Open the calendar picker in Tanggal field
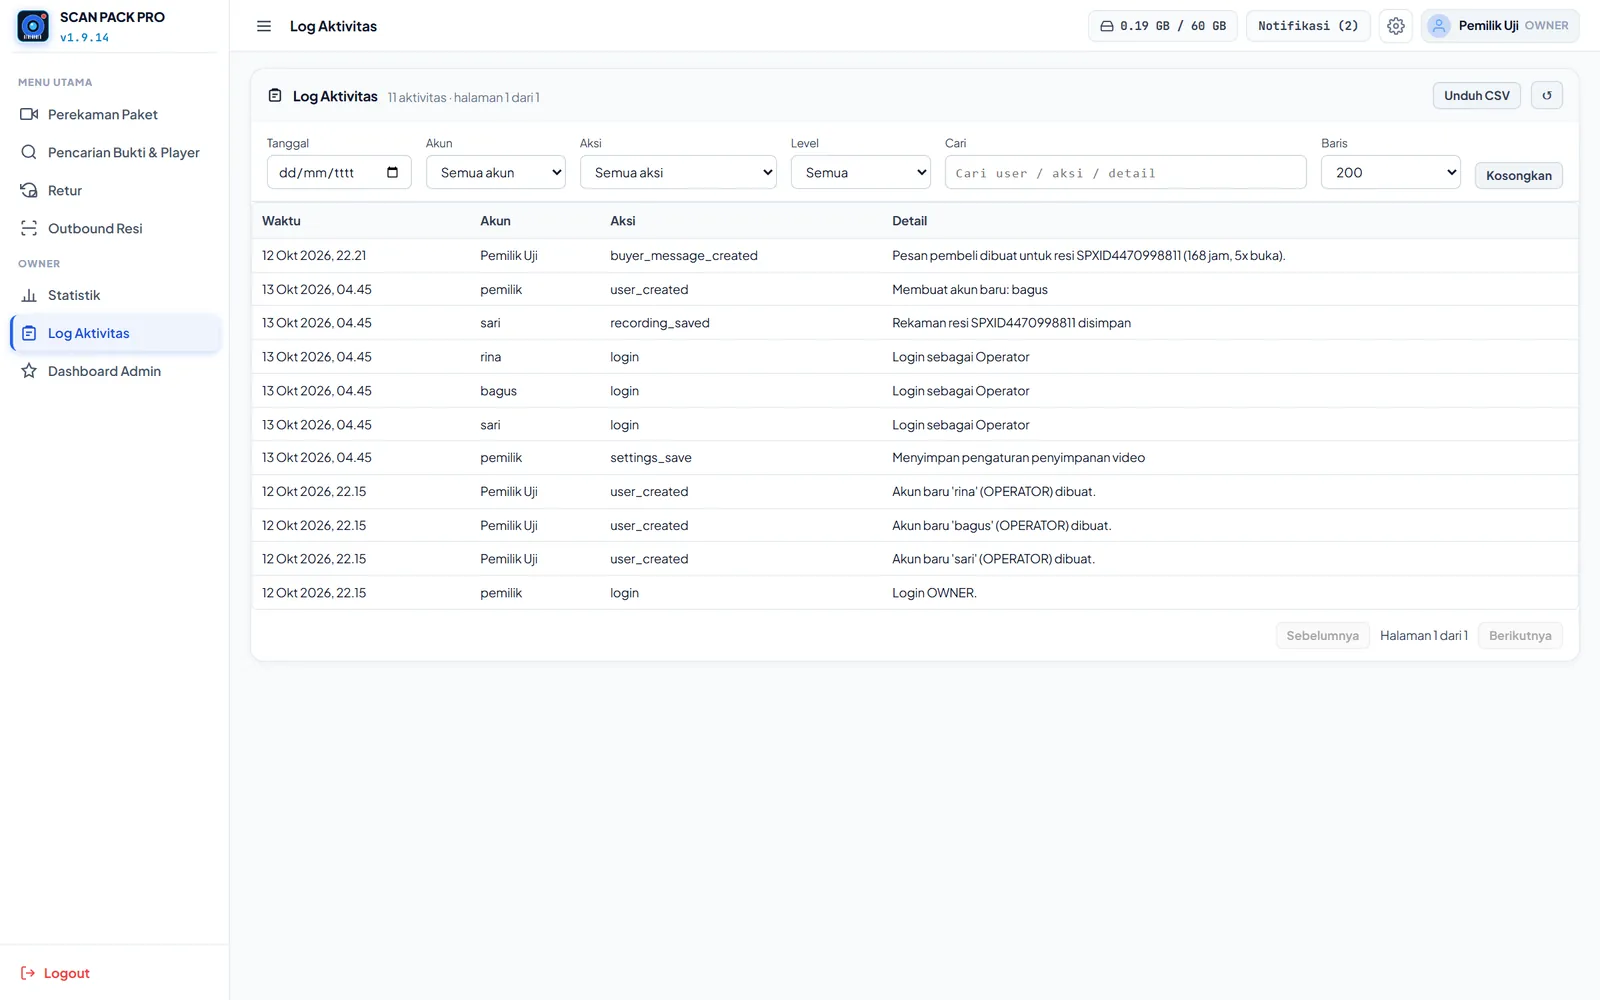This screenshot has height=1000, width=1600. coord(392,172)
